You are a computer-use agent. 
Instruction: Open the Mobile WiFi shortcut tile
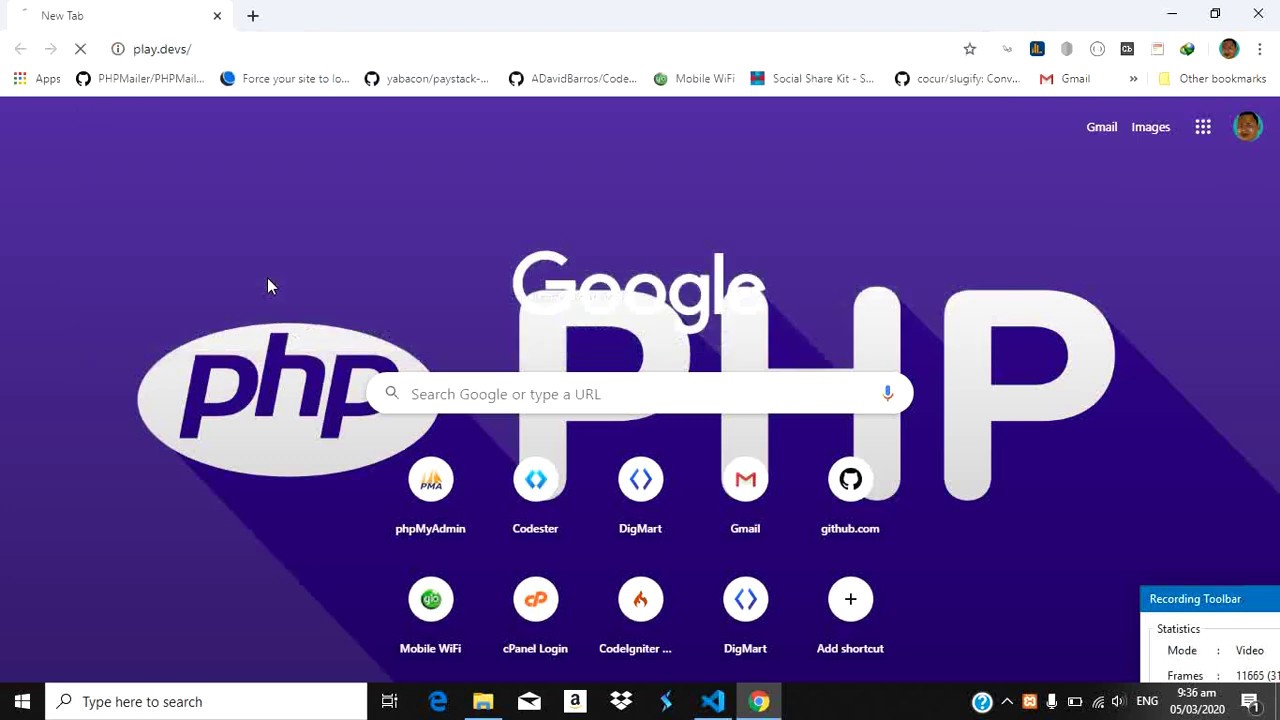(x=430, y=617)
